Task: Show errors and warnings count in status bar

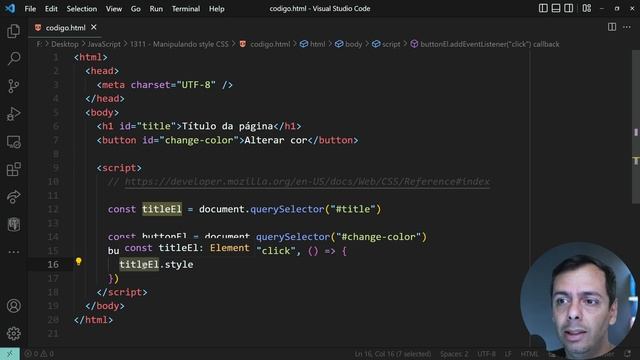Action: [39, 354]
